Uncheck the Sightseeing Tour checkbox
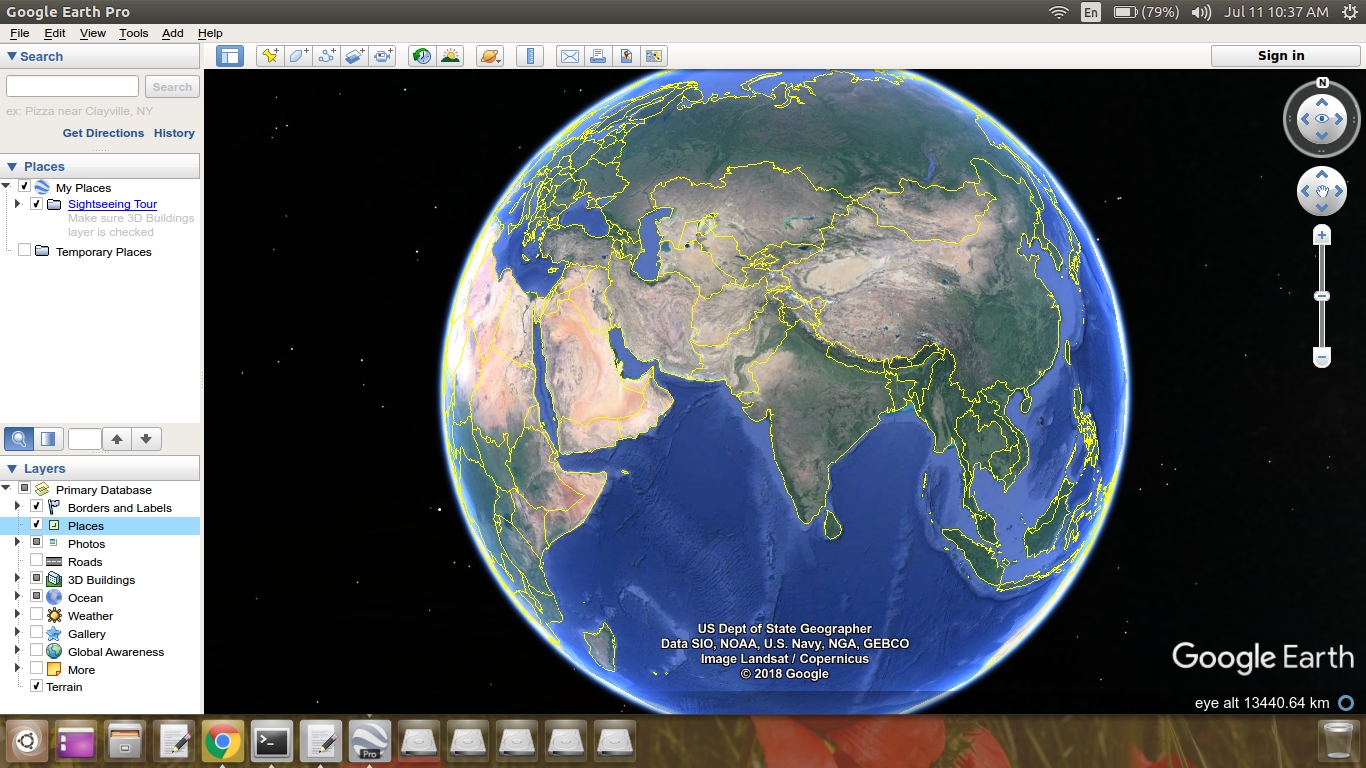The height and width of the screenshot is (768, 1366). point(37,204)
